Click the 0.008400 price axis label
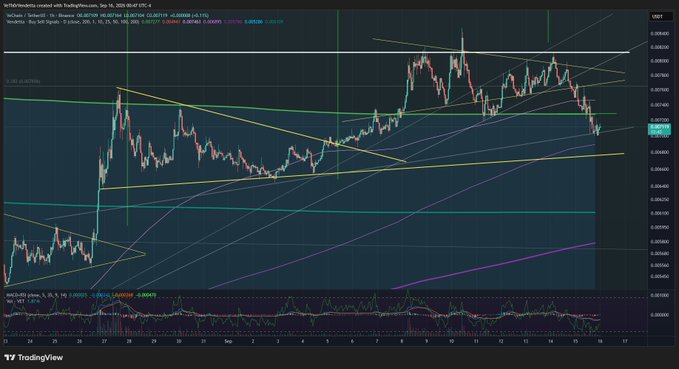679x369 pixels. [x=659, y=33]
